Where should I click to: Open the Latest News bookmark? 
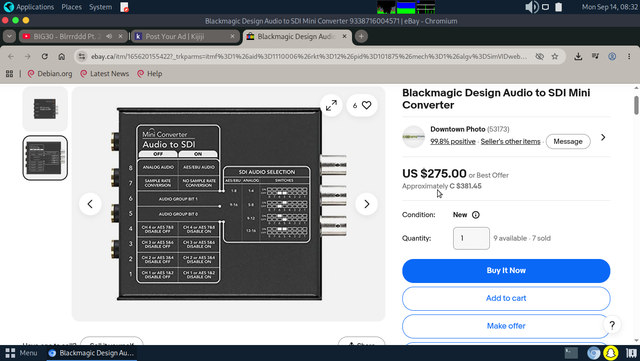tap(104, 74)
